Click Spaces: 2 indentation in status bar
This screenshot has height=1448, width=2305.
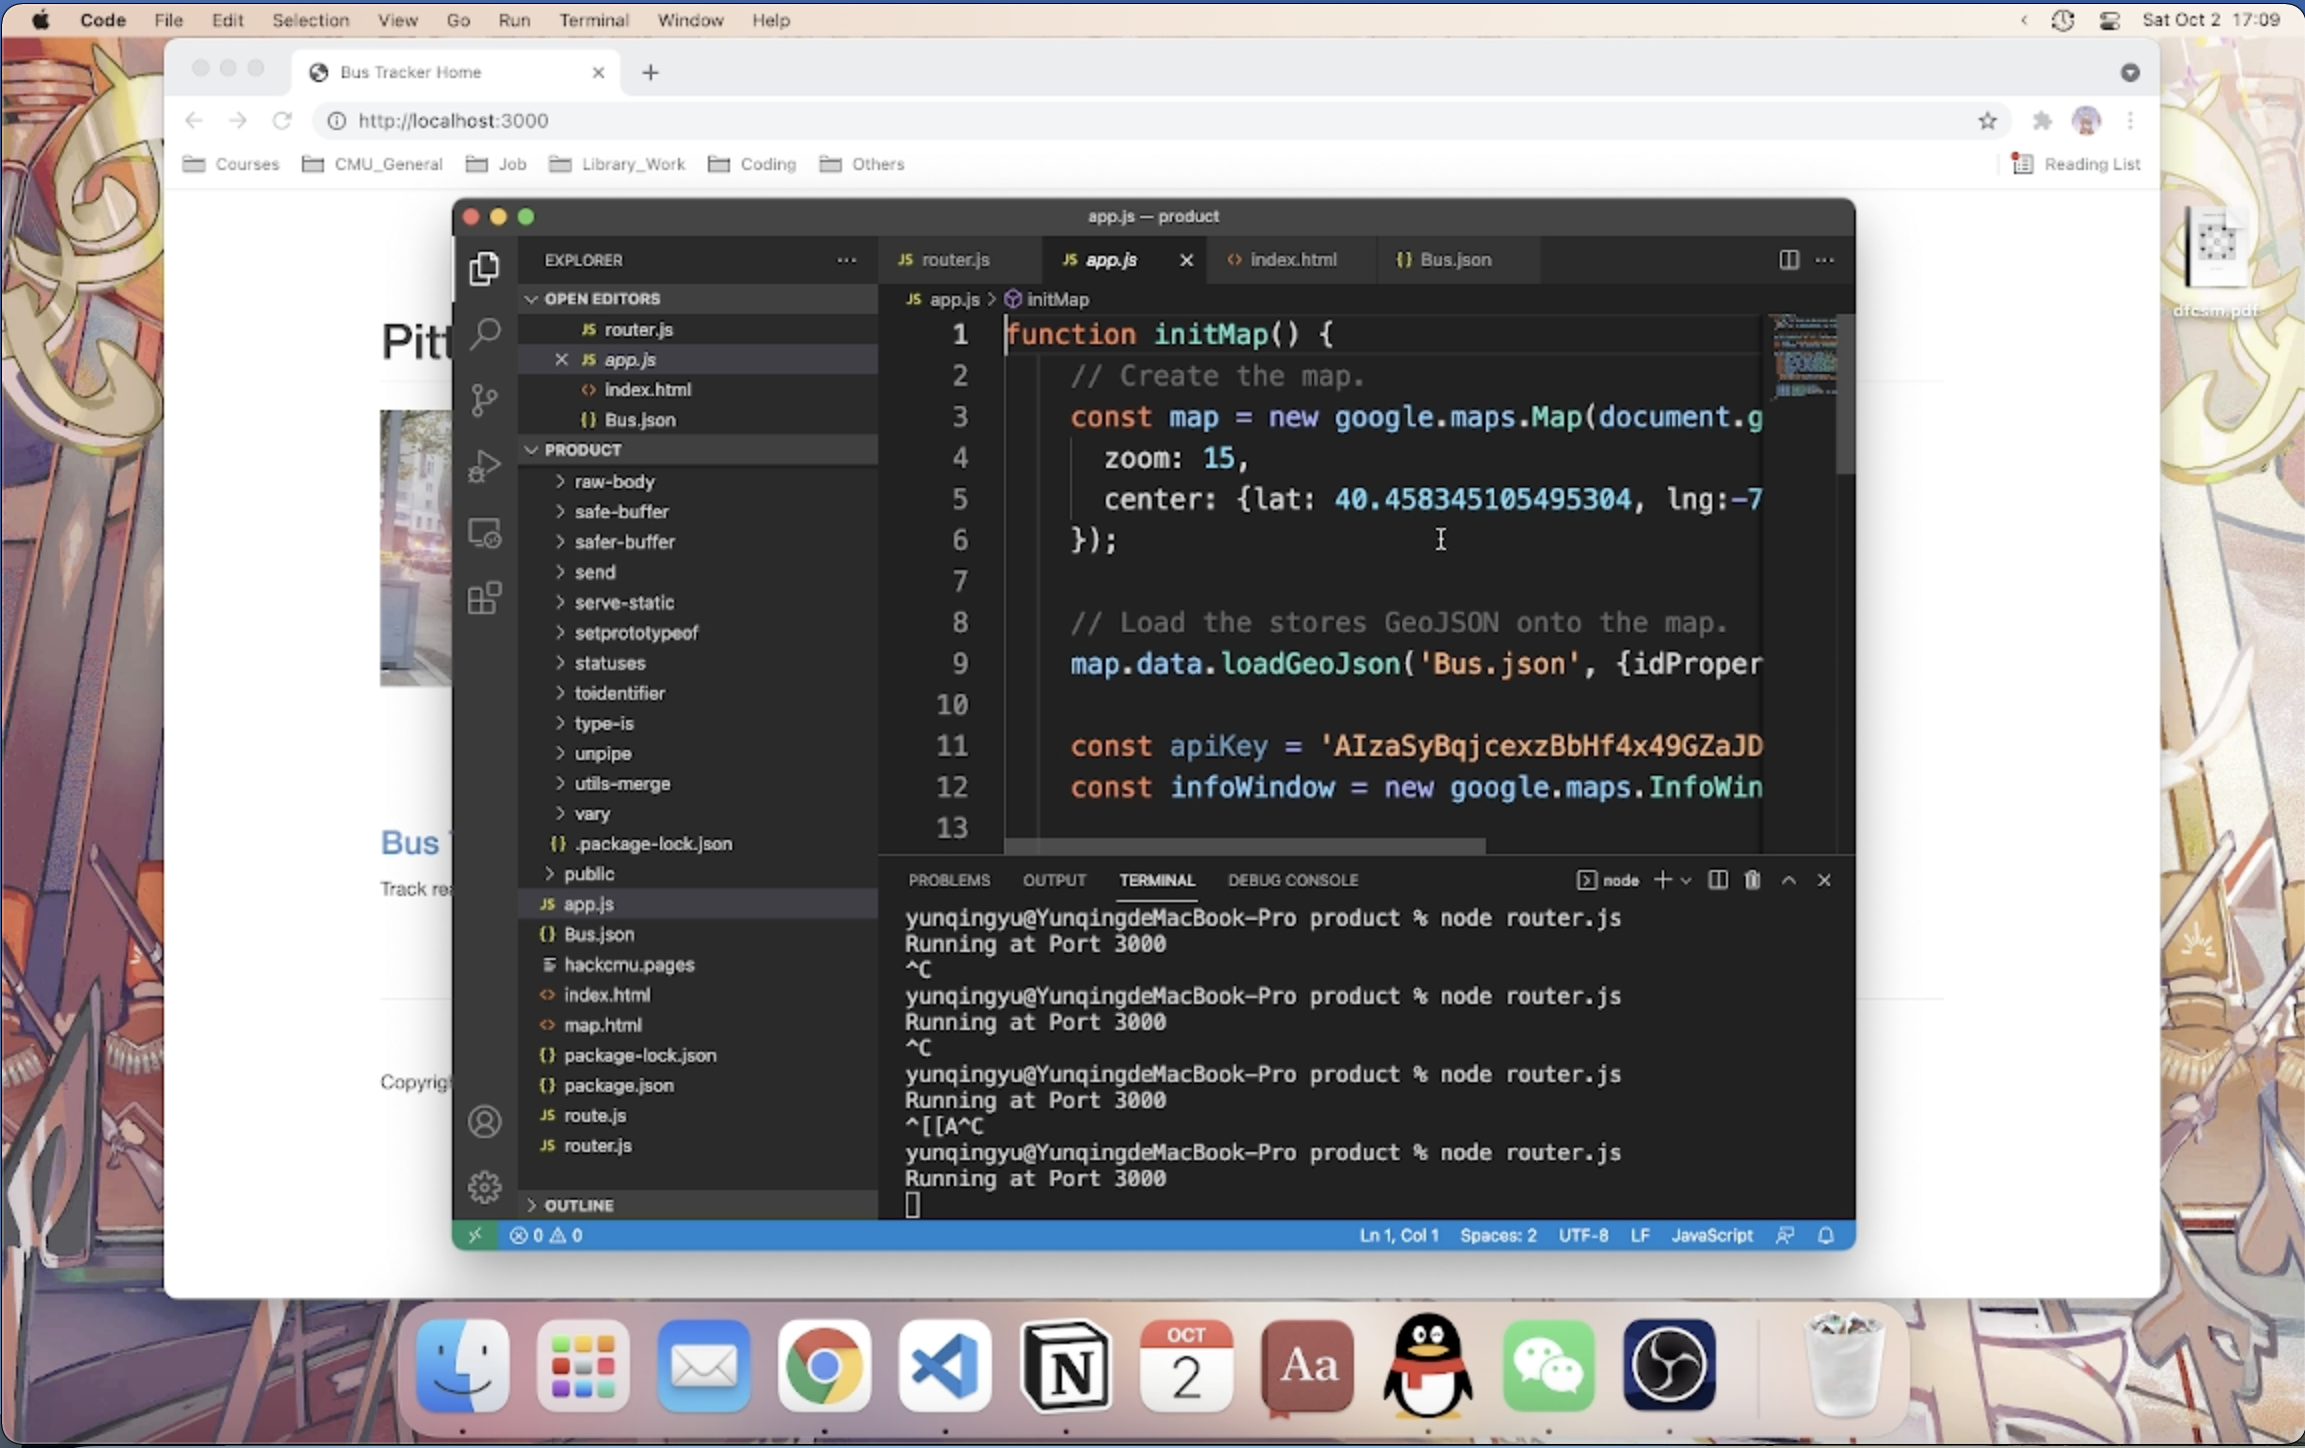[1497, 1236]
